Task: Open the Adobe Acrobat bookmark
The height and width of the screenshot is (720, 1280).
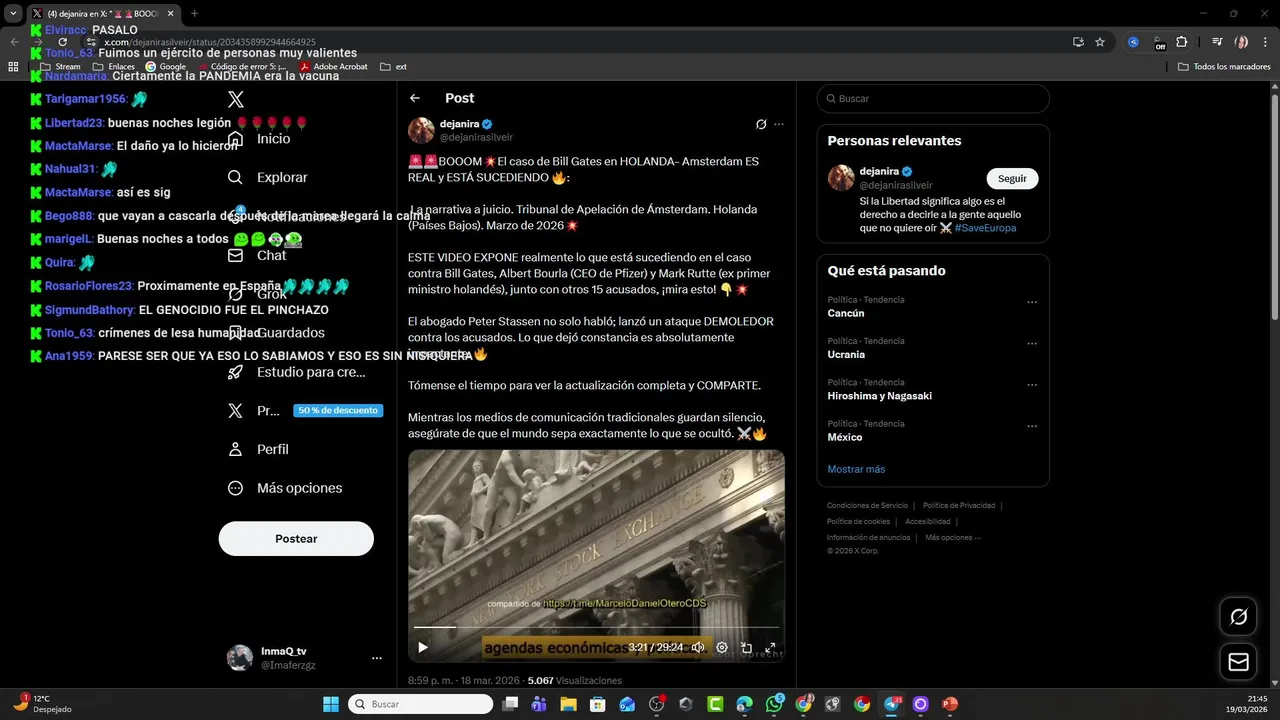Action: pos(334,67)
